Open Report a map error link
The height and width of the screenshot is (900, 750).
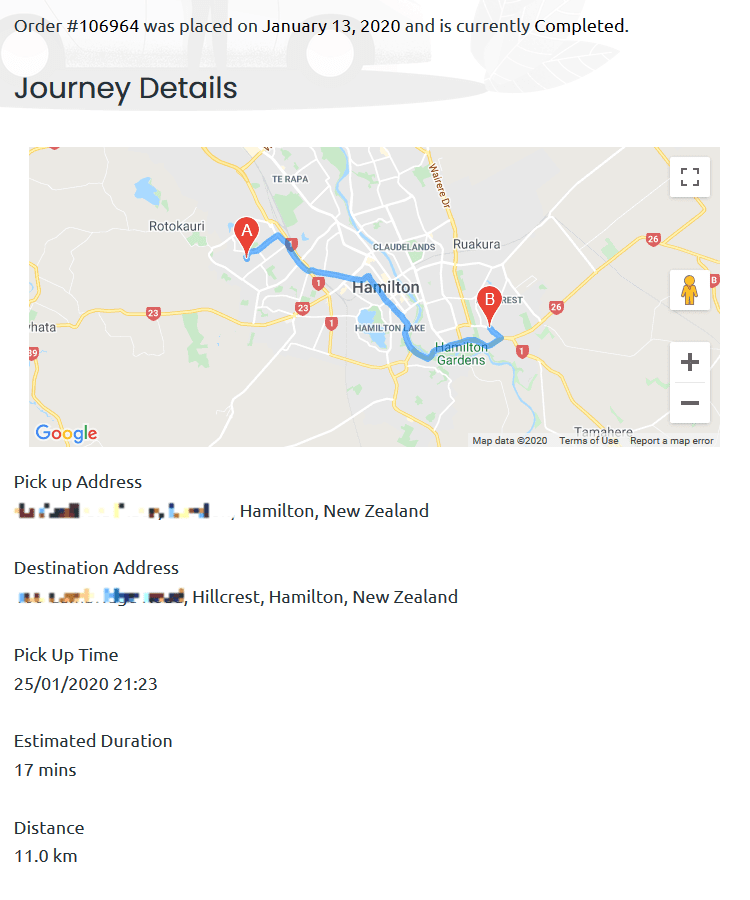pyautogui.click(x=671, y=441)
